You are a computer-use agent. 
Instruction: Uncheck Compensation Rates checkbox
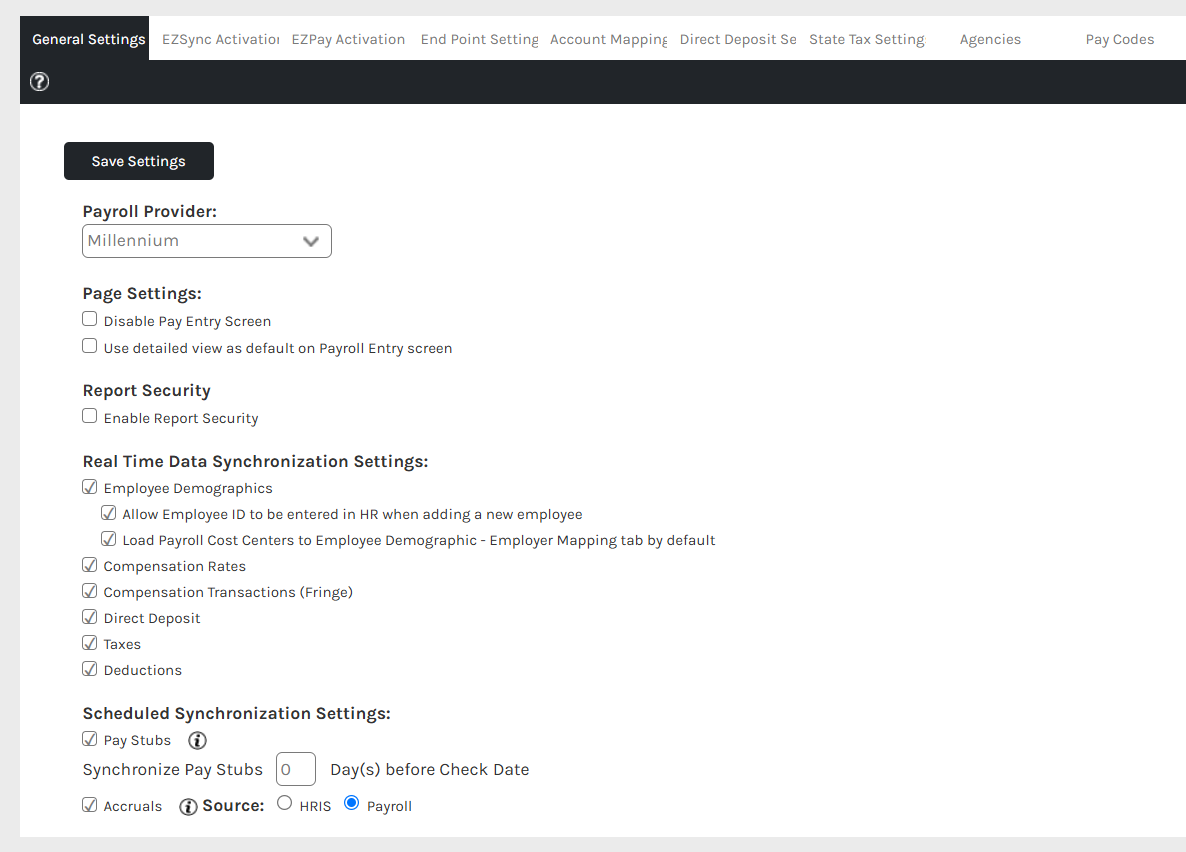tap(89, 565)
